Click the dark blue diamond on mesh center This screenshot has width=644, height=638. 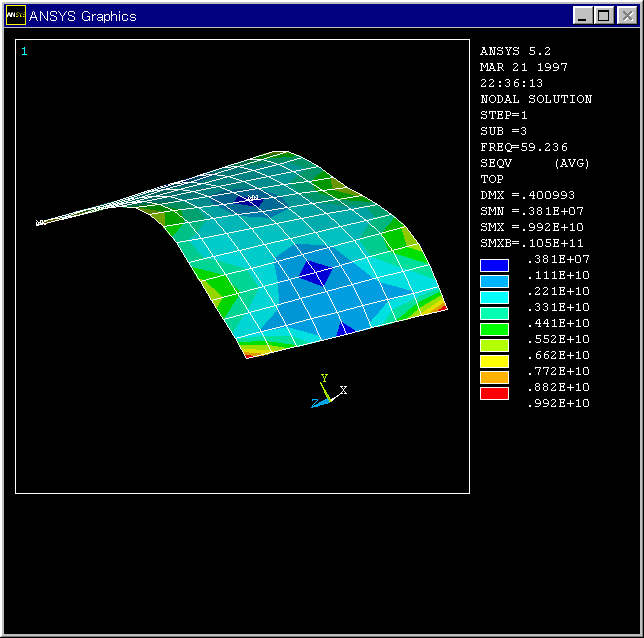[x=316, y=271]
